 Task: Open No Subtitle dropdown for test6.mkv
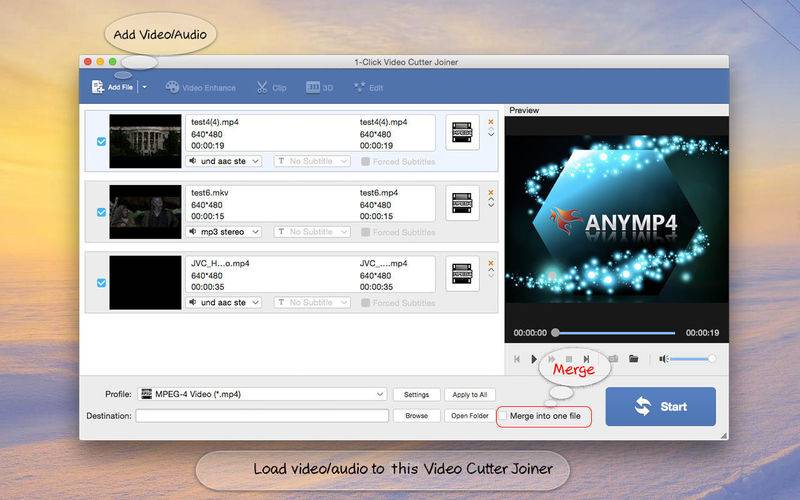pyautogui.click(x=312, y=232)
